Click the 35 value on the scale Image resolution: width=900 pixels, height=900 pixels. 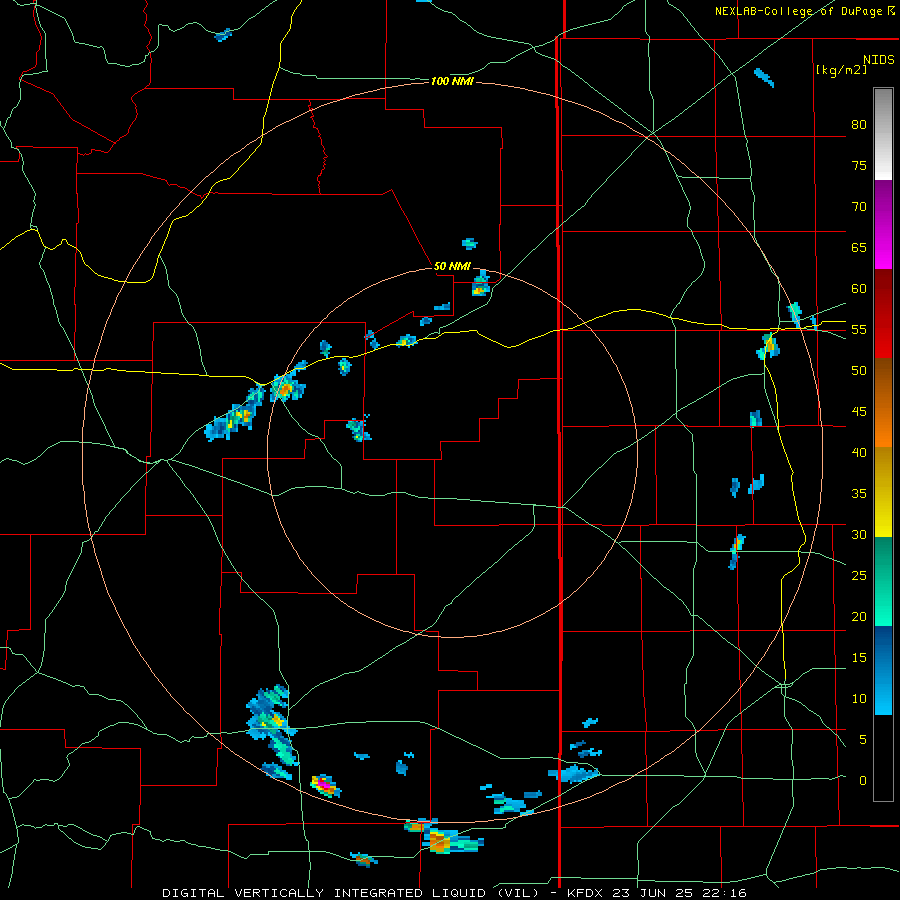[859, 494]
